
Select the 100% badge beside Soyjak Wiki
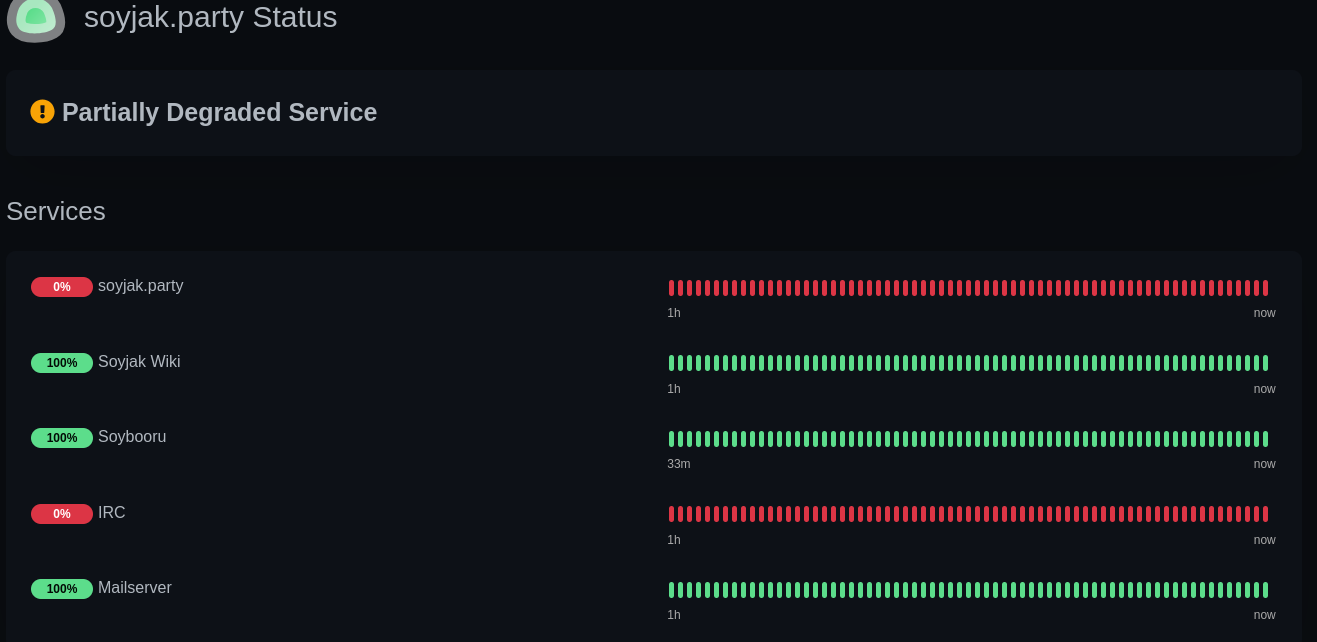coord(62,363)
